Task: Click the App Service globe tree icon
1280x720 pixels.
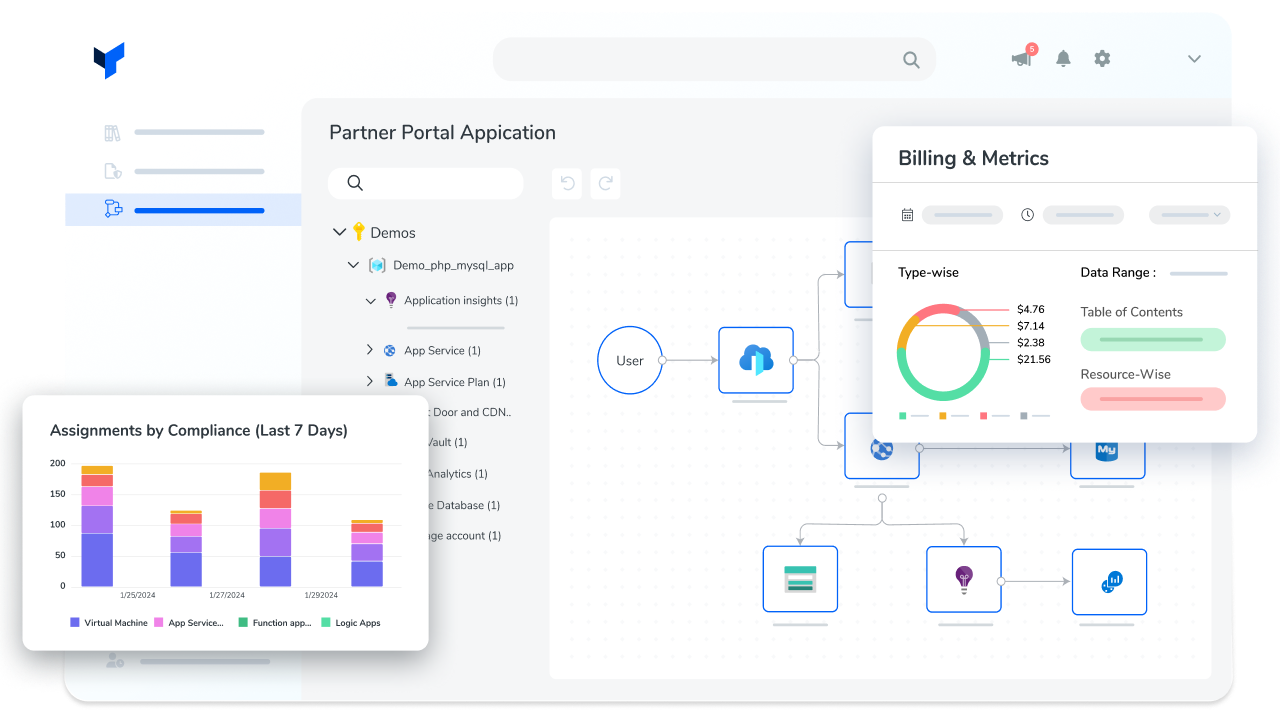Action: pos(390,351)
